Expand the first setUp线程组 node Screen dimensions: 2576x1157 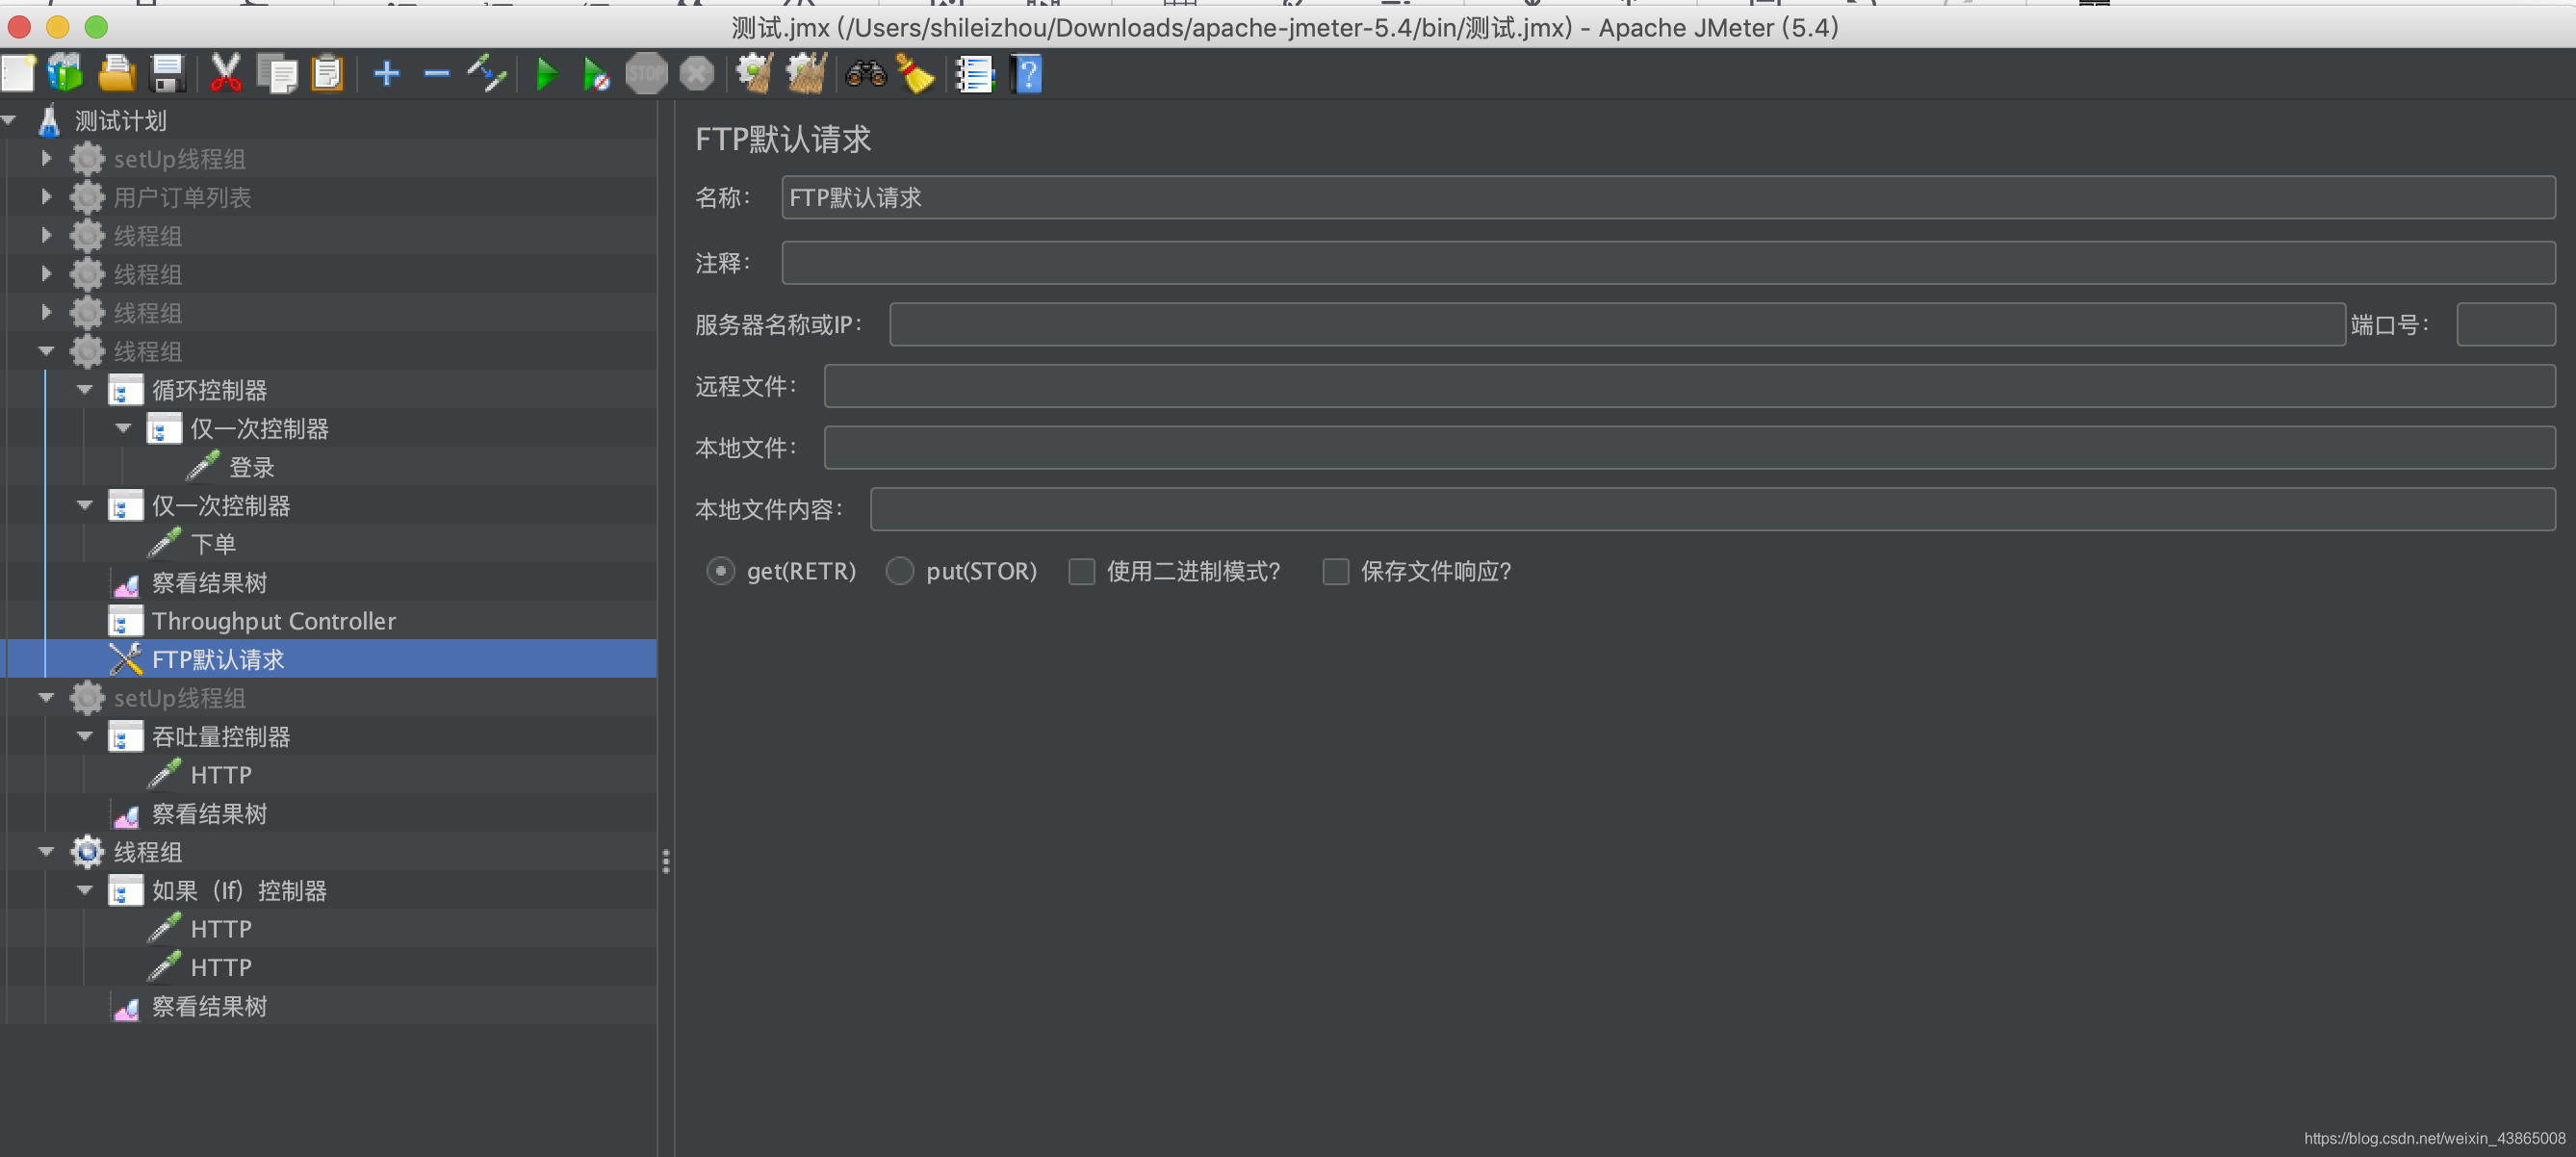pyautogui.click(x=46, y=158)
